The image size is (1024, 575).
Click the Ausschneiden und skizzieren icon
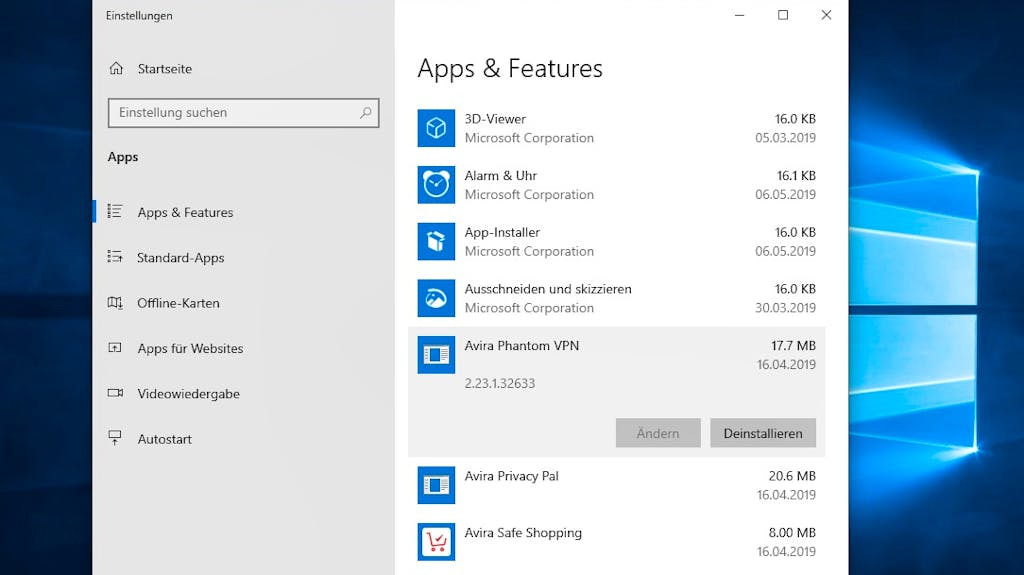tap(436, 298)
